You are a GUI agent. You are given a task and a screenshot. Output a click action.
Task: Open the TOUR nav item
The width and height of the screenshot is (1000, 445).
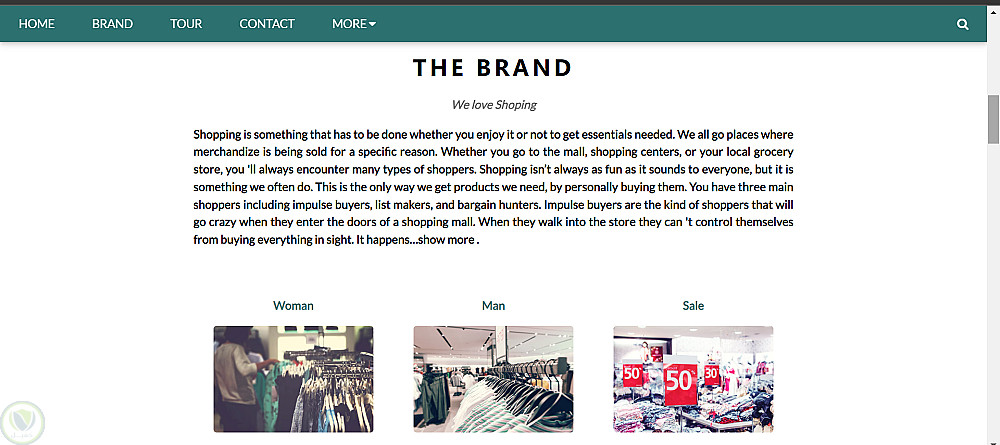tap(186, 24)
